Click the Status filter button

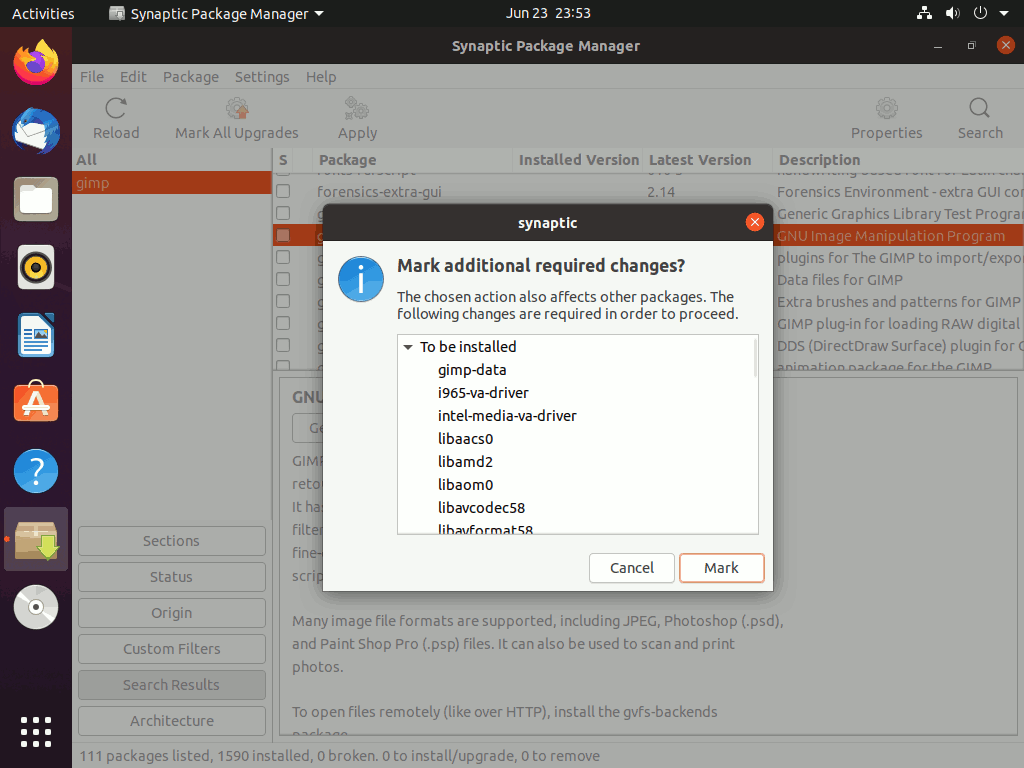pos(172,577)
